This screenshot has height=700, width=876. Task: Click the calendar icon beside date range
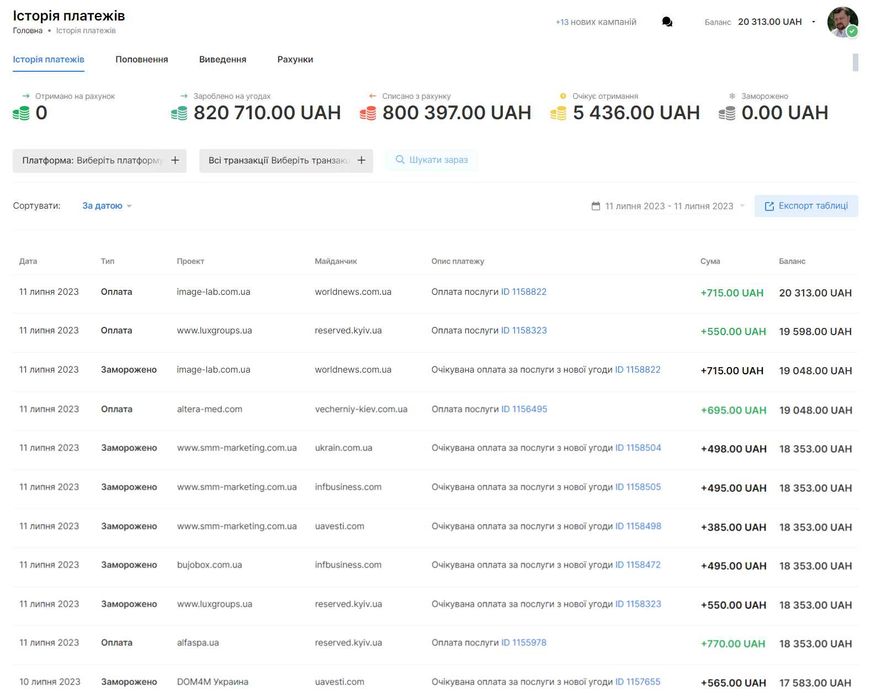[x=596, y=206]
